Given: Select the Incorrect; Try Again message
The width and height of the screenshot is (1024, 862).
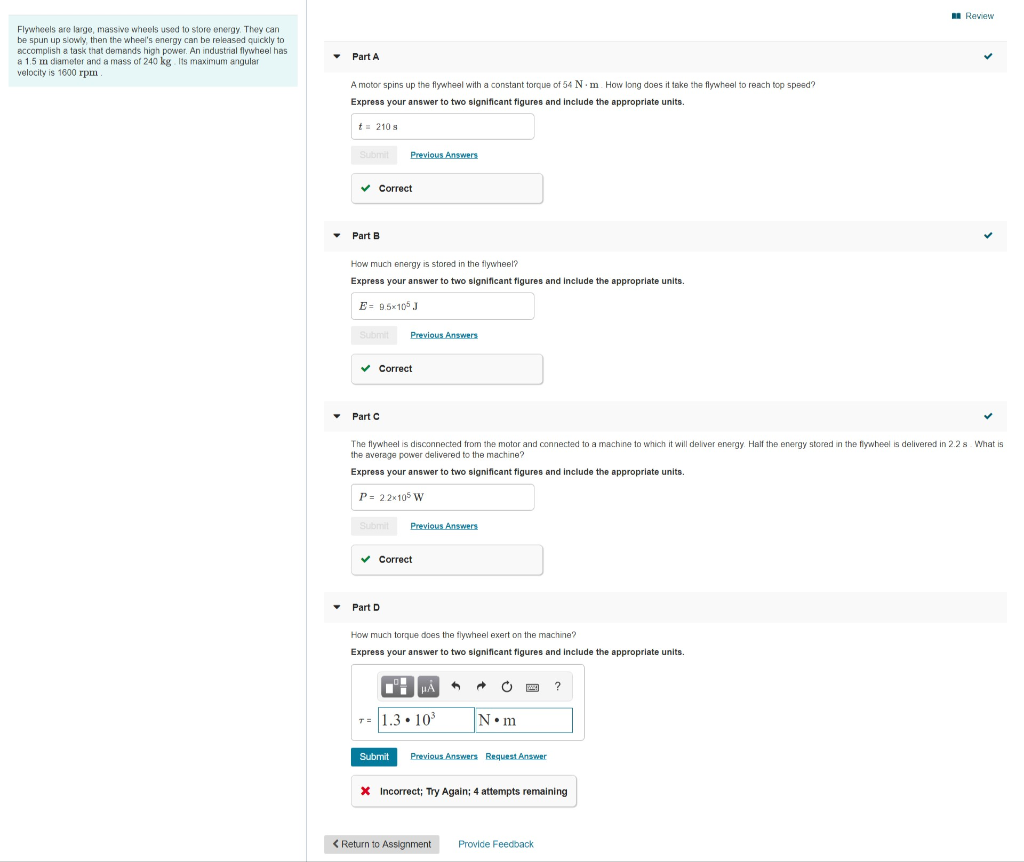Looking at the screenshot, I should [x=464, y=791].
